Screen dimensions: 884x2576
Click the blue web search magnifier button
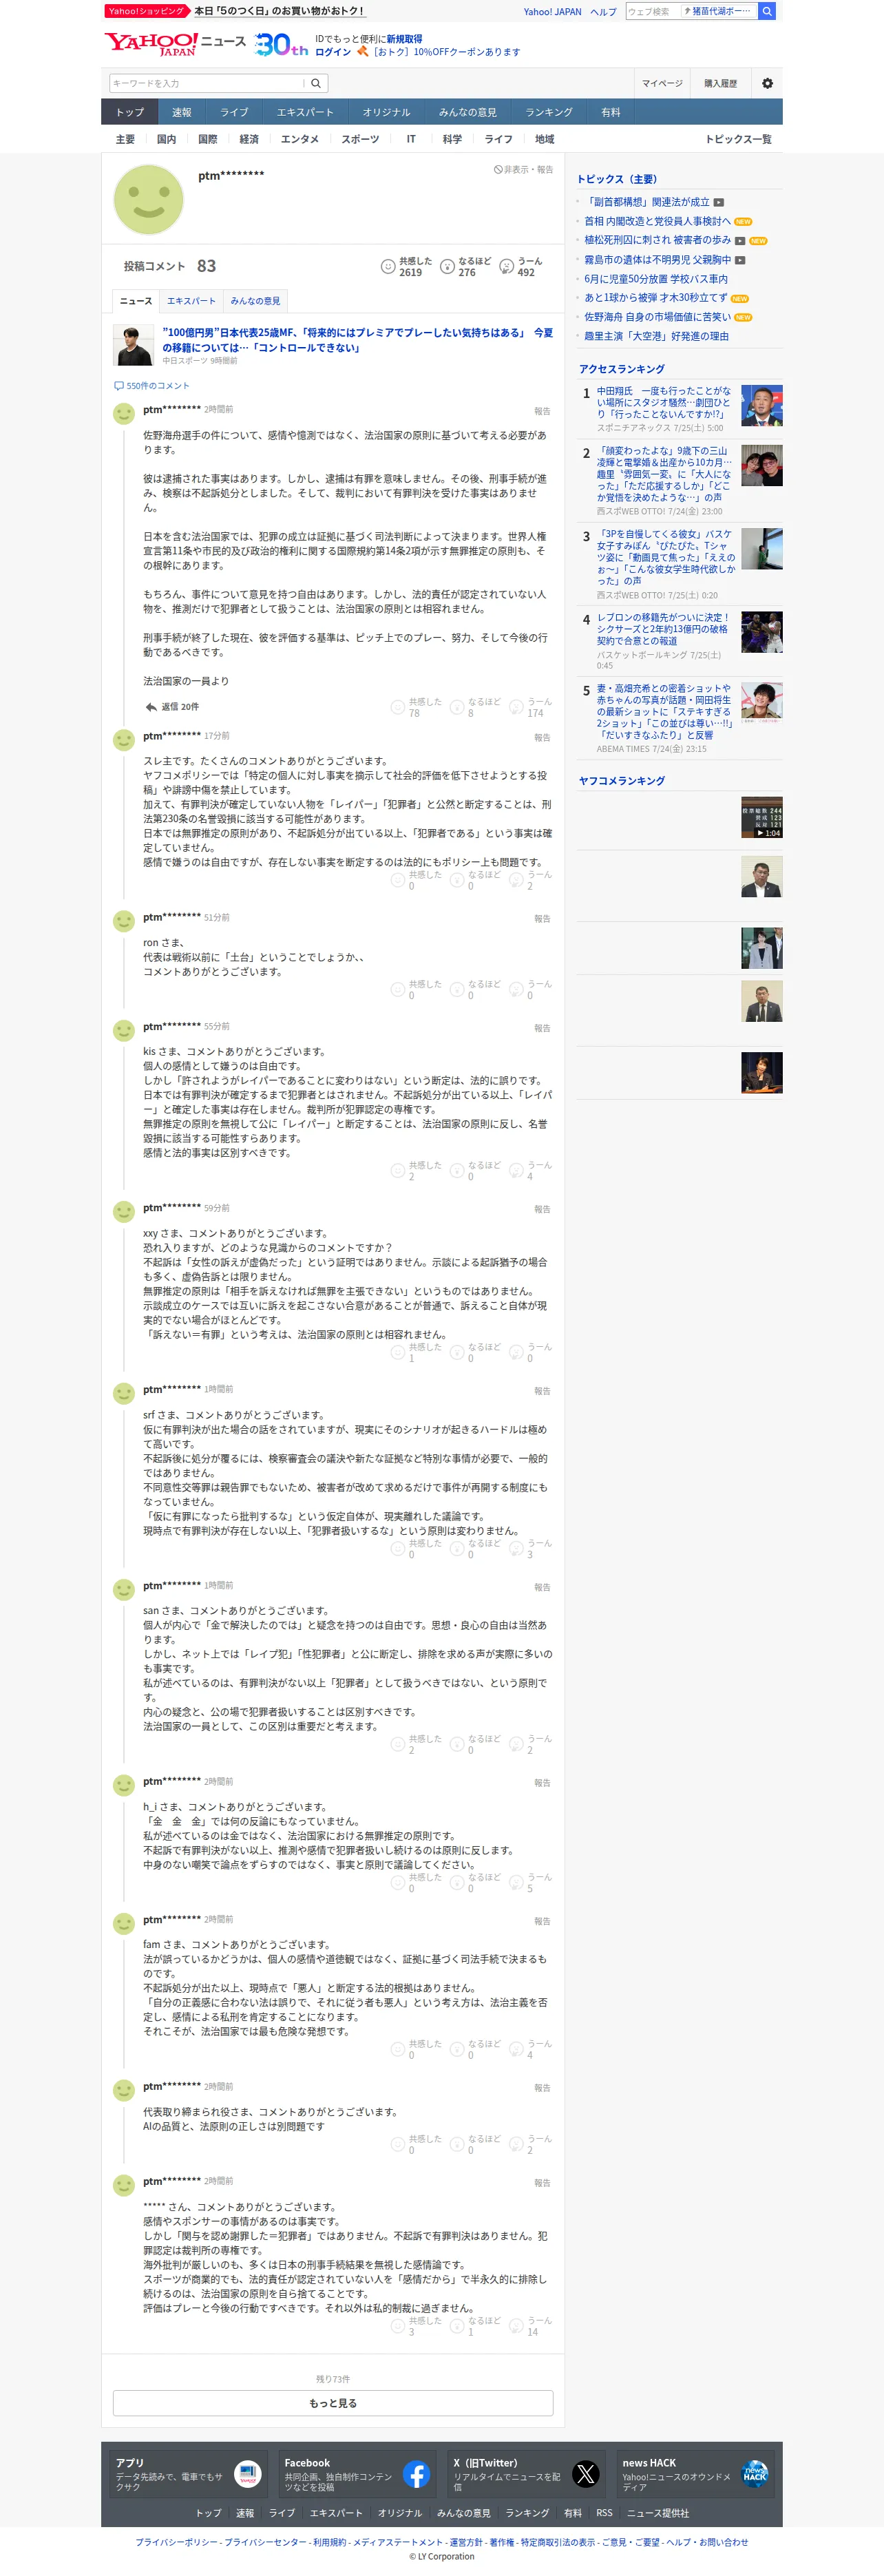click(767, 11)
